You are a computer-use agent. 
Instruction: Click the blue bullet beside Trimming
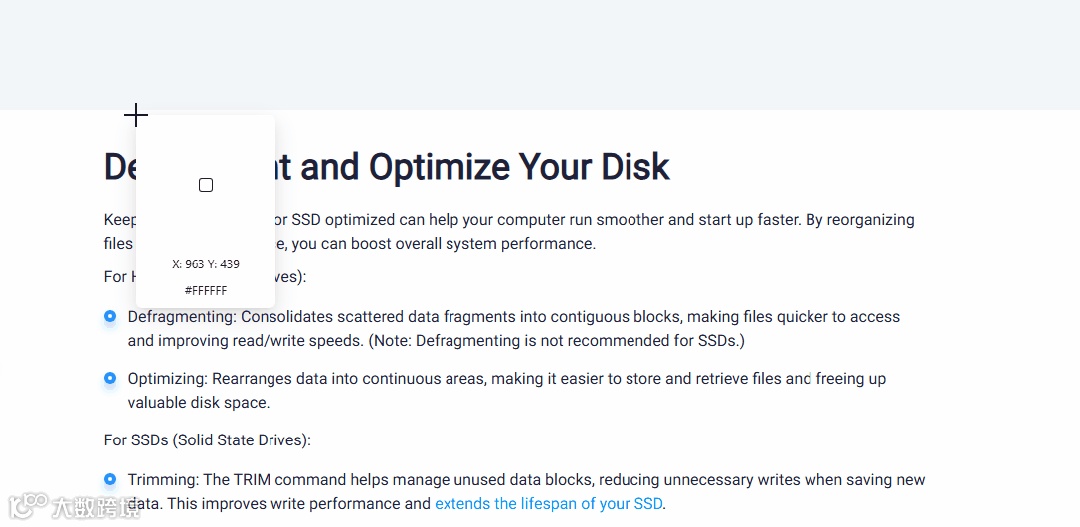click(110, 480)
